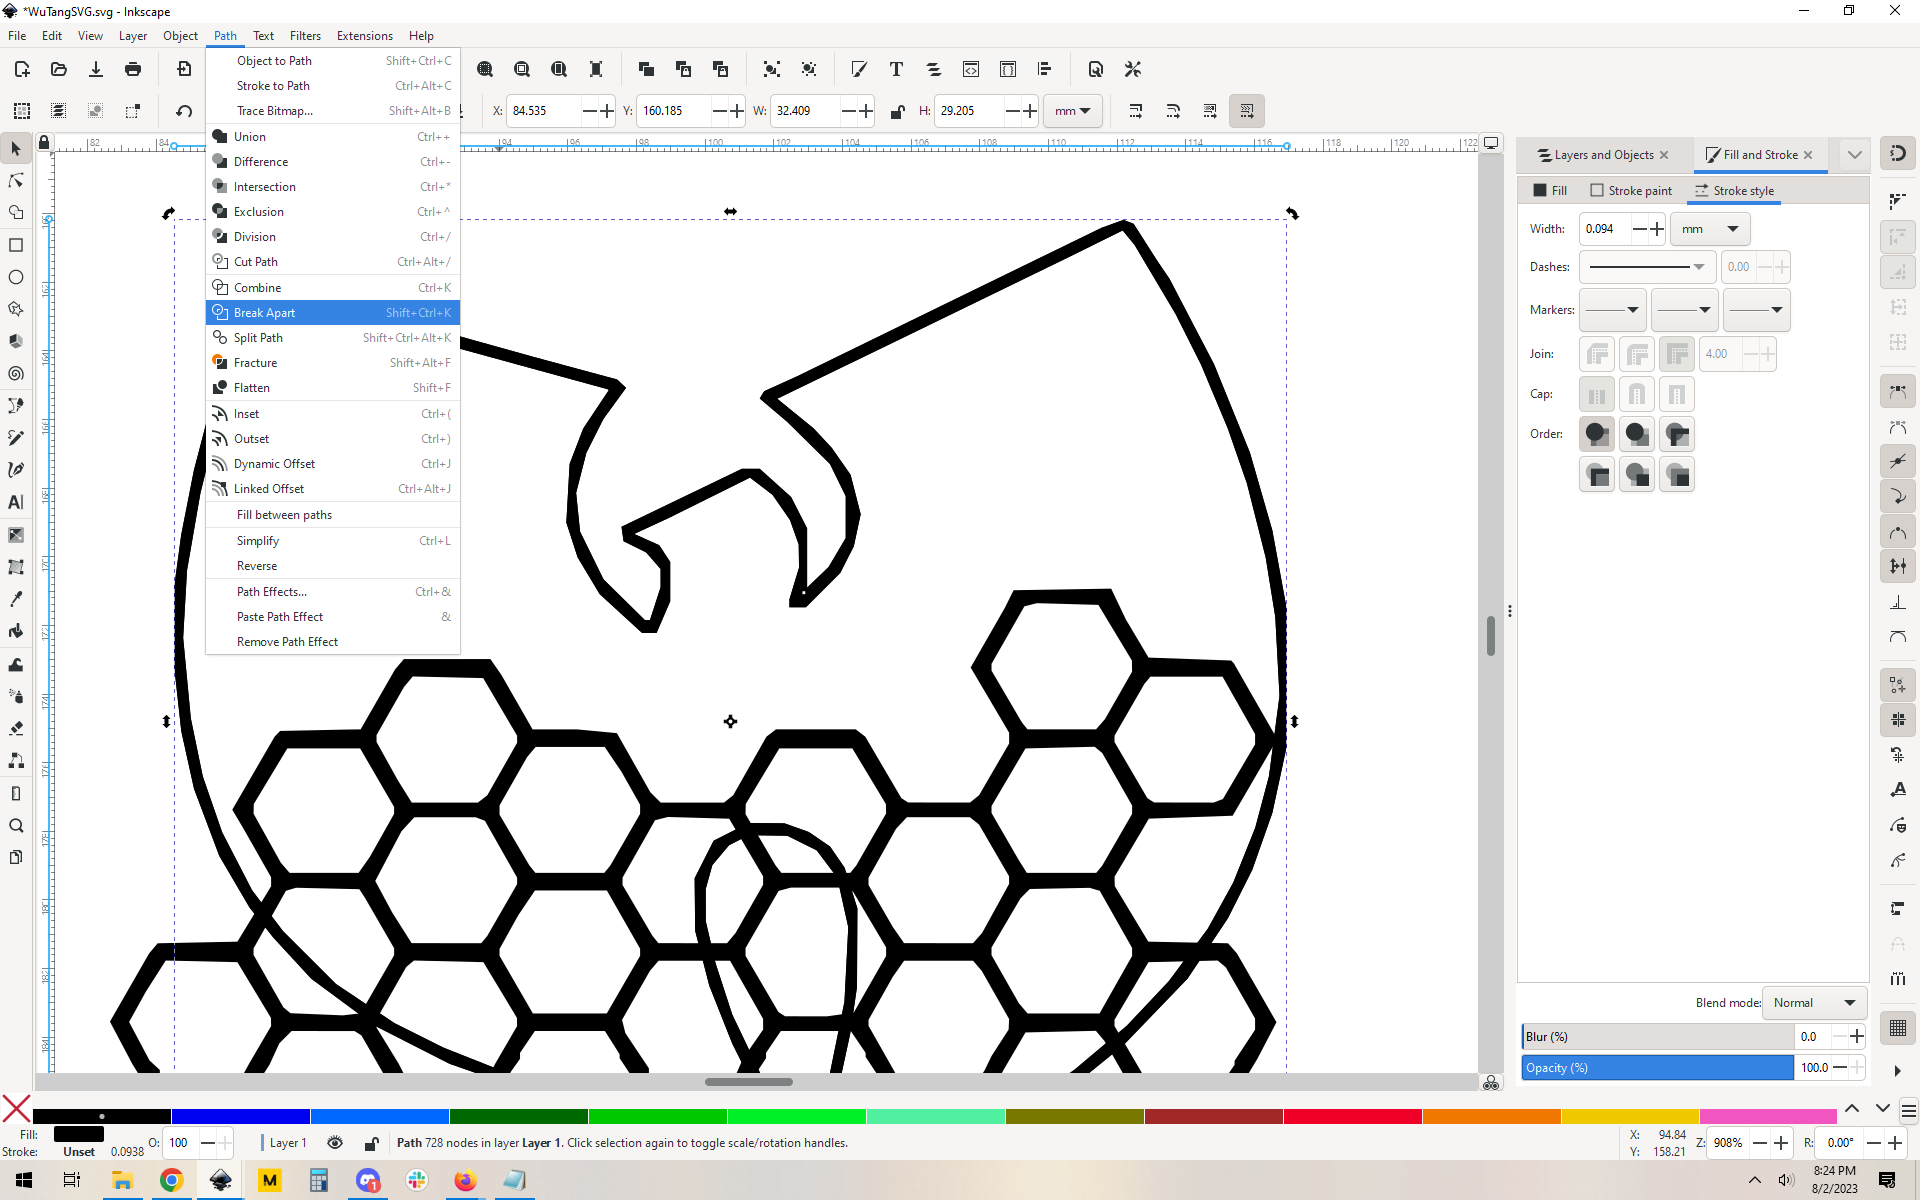
Task: Click Fill between paths entry
Action: (333, 515)
